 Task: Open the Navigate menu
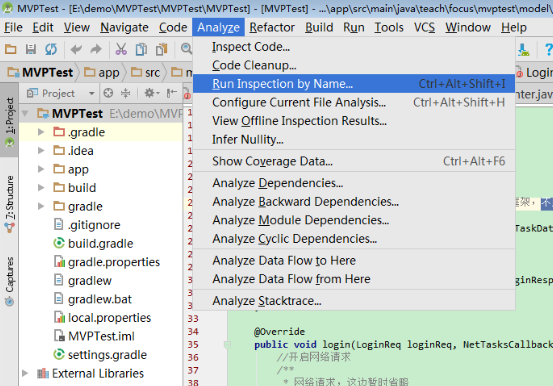coord(124,28)
